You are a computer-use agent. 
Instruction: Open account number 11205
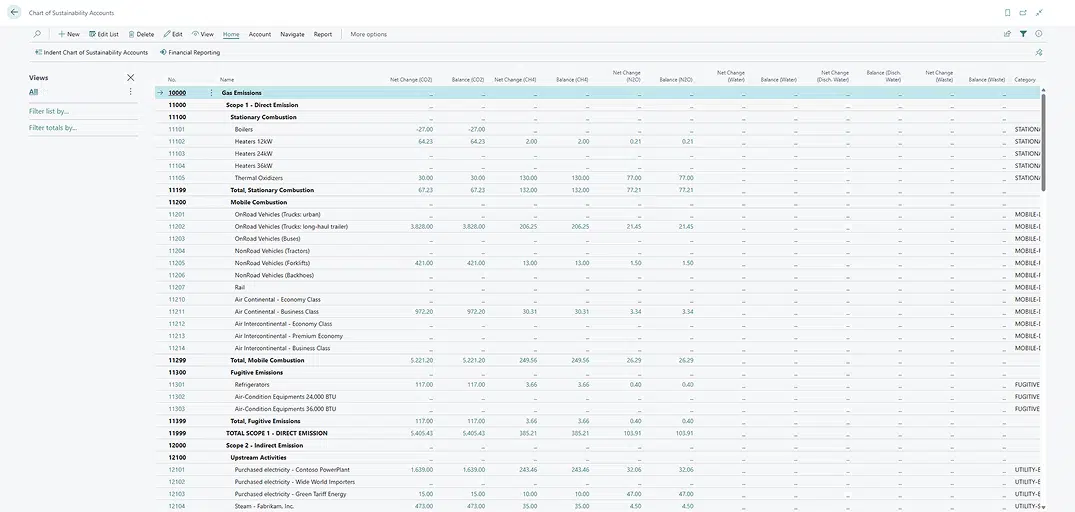176,263
